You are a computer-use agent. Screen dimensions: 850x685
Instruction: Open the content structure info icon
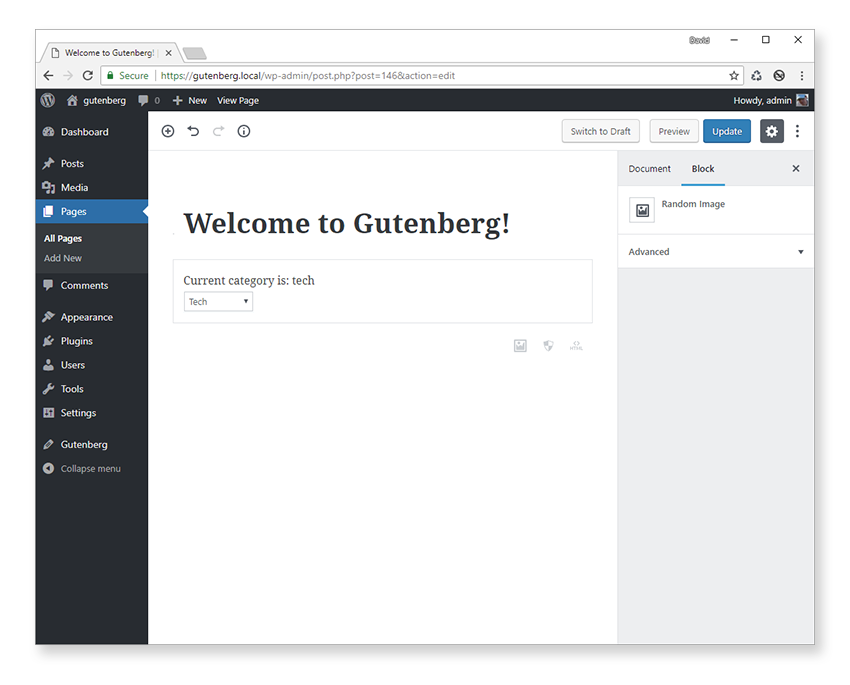tap(244, 131)
